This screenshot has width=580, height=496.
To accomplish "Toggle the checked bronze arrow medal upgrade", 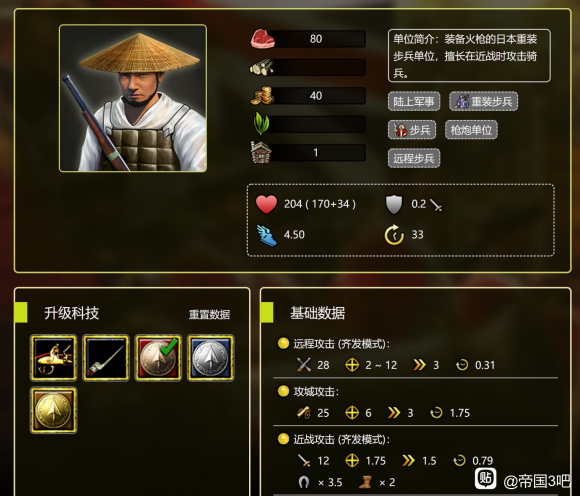I will [x=158, y=358].
